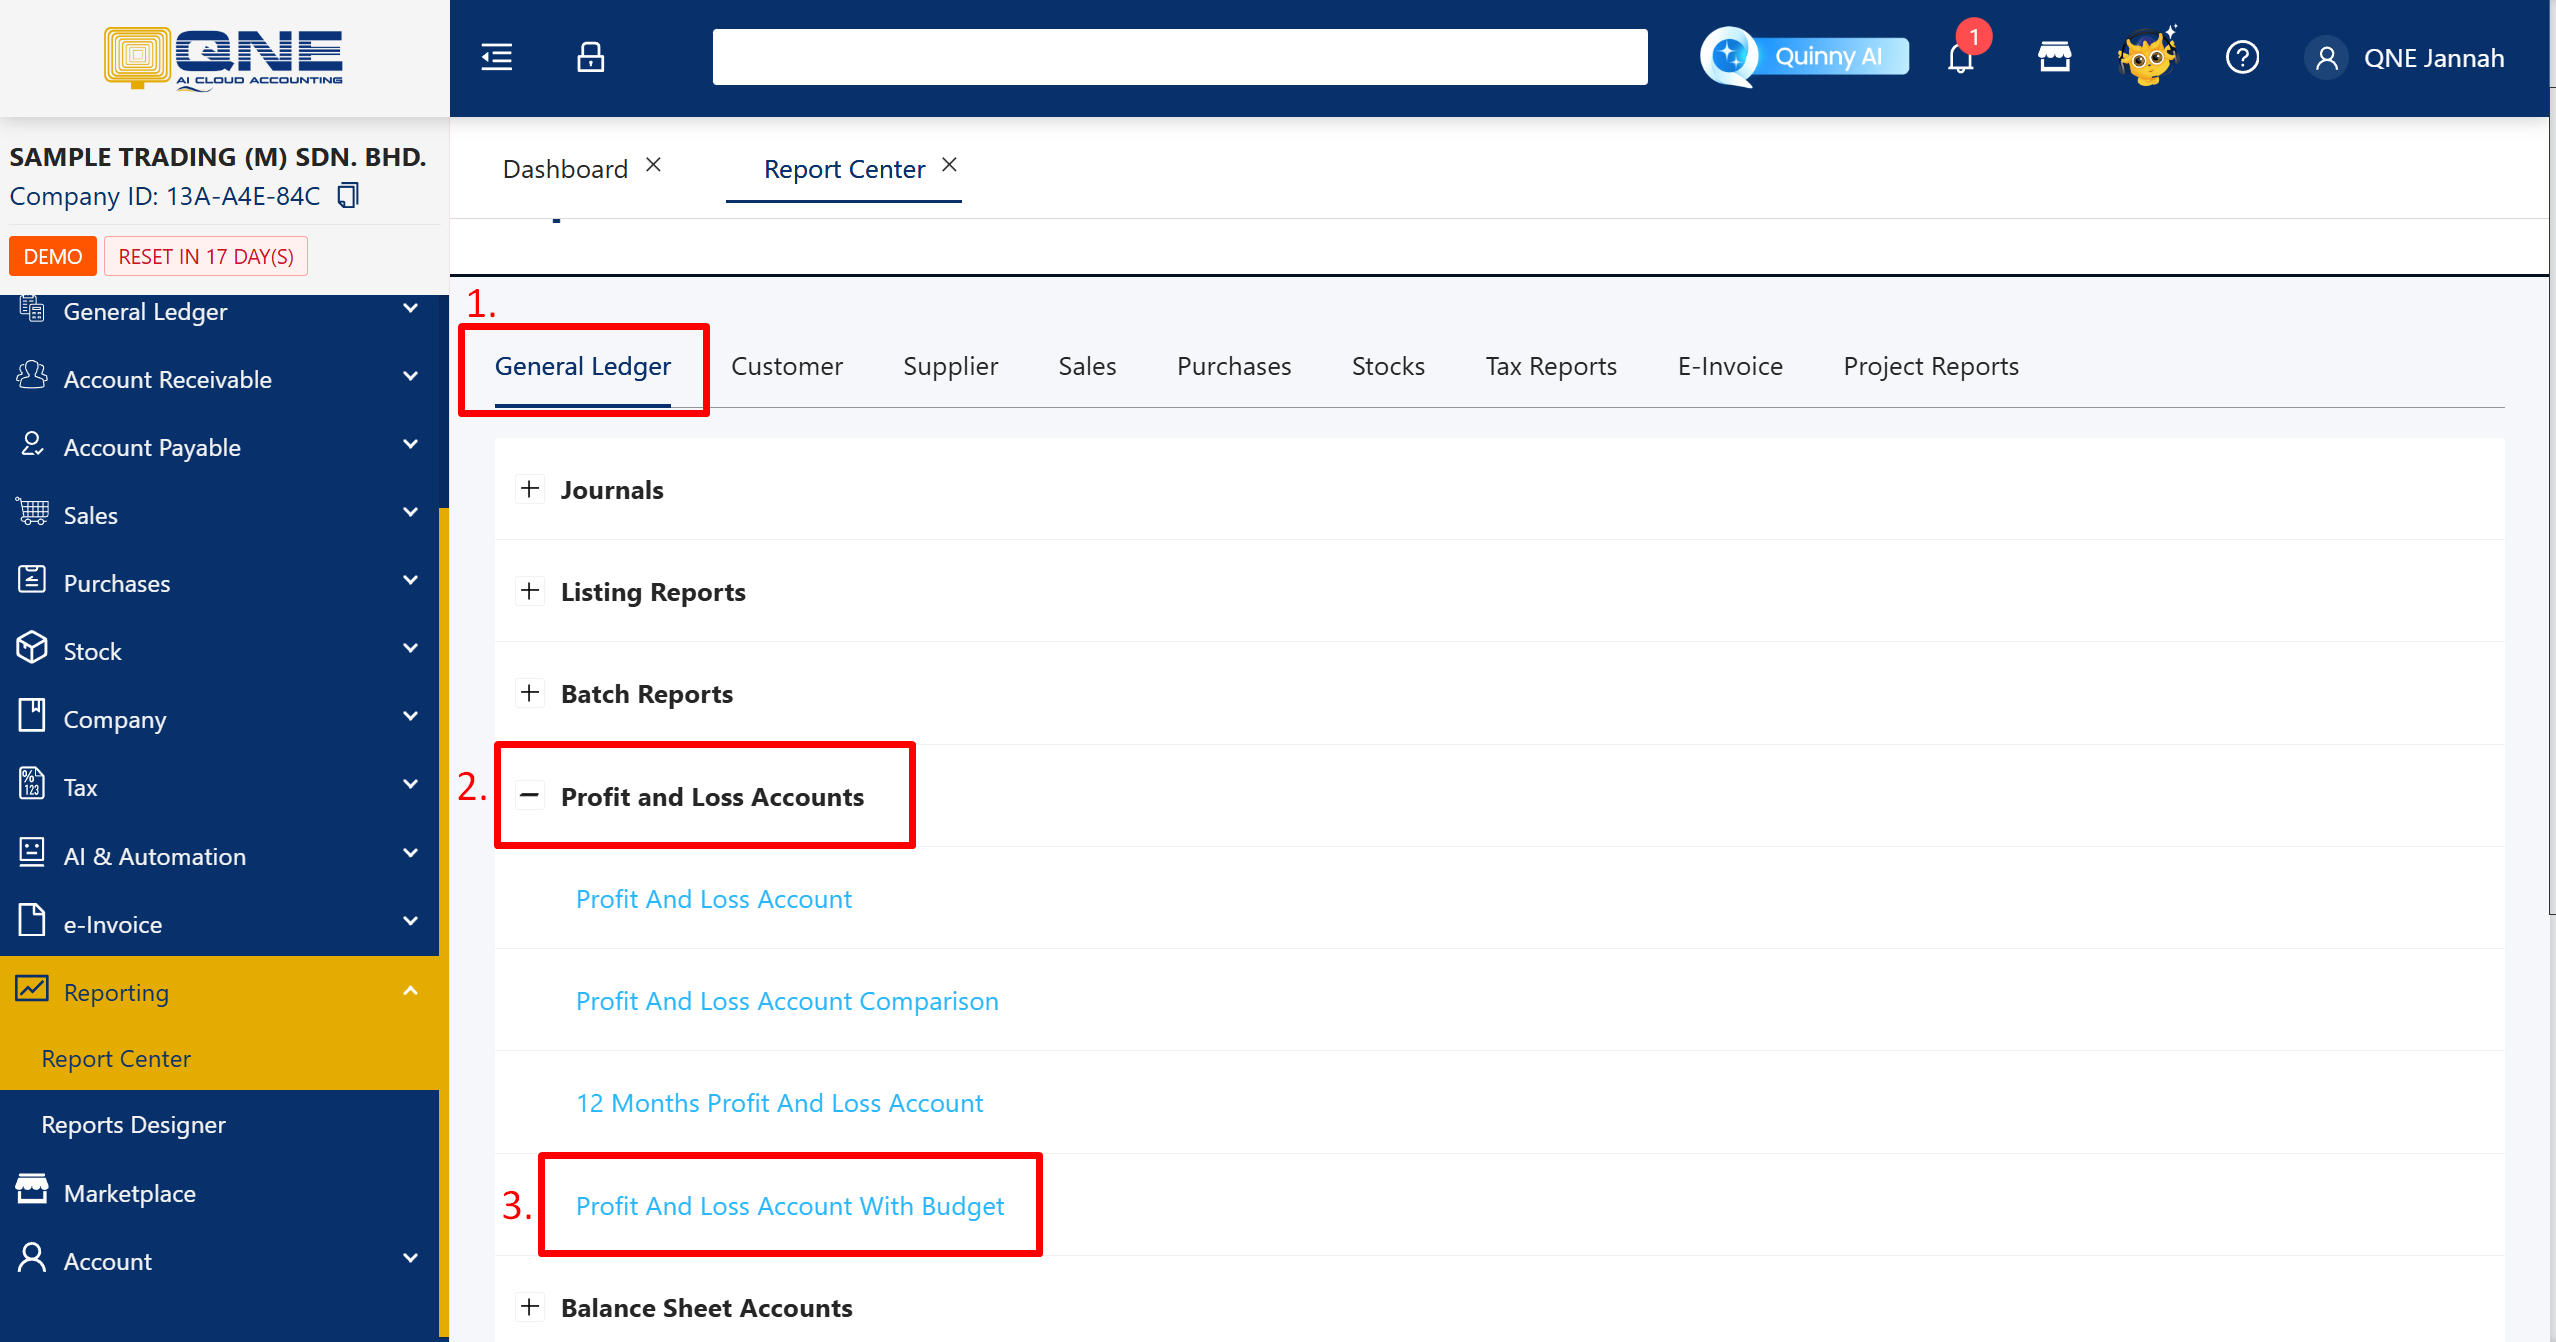This screenshot has width=2556, height=1342.
Task: Collapse the Profit and Loss Accounts section
Action: (x=530, y=796)
